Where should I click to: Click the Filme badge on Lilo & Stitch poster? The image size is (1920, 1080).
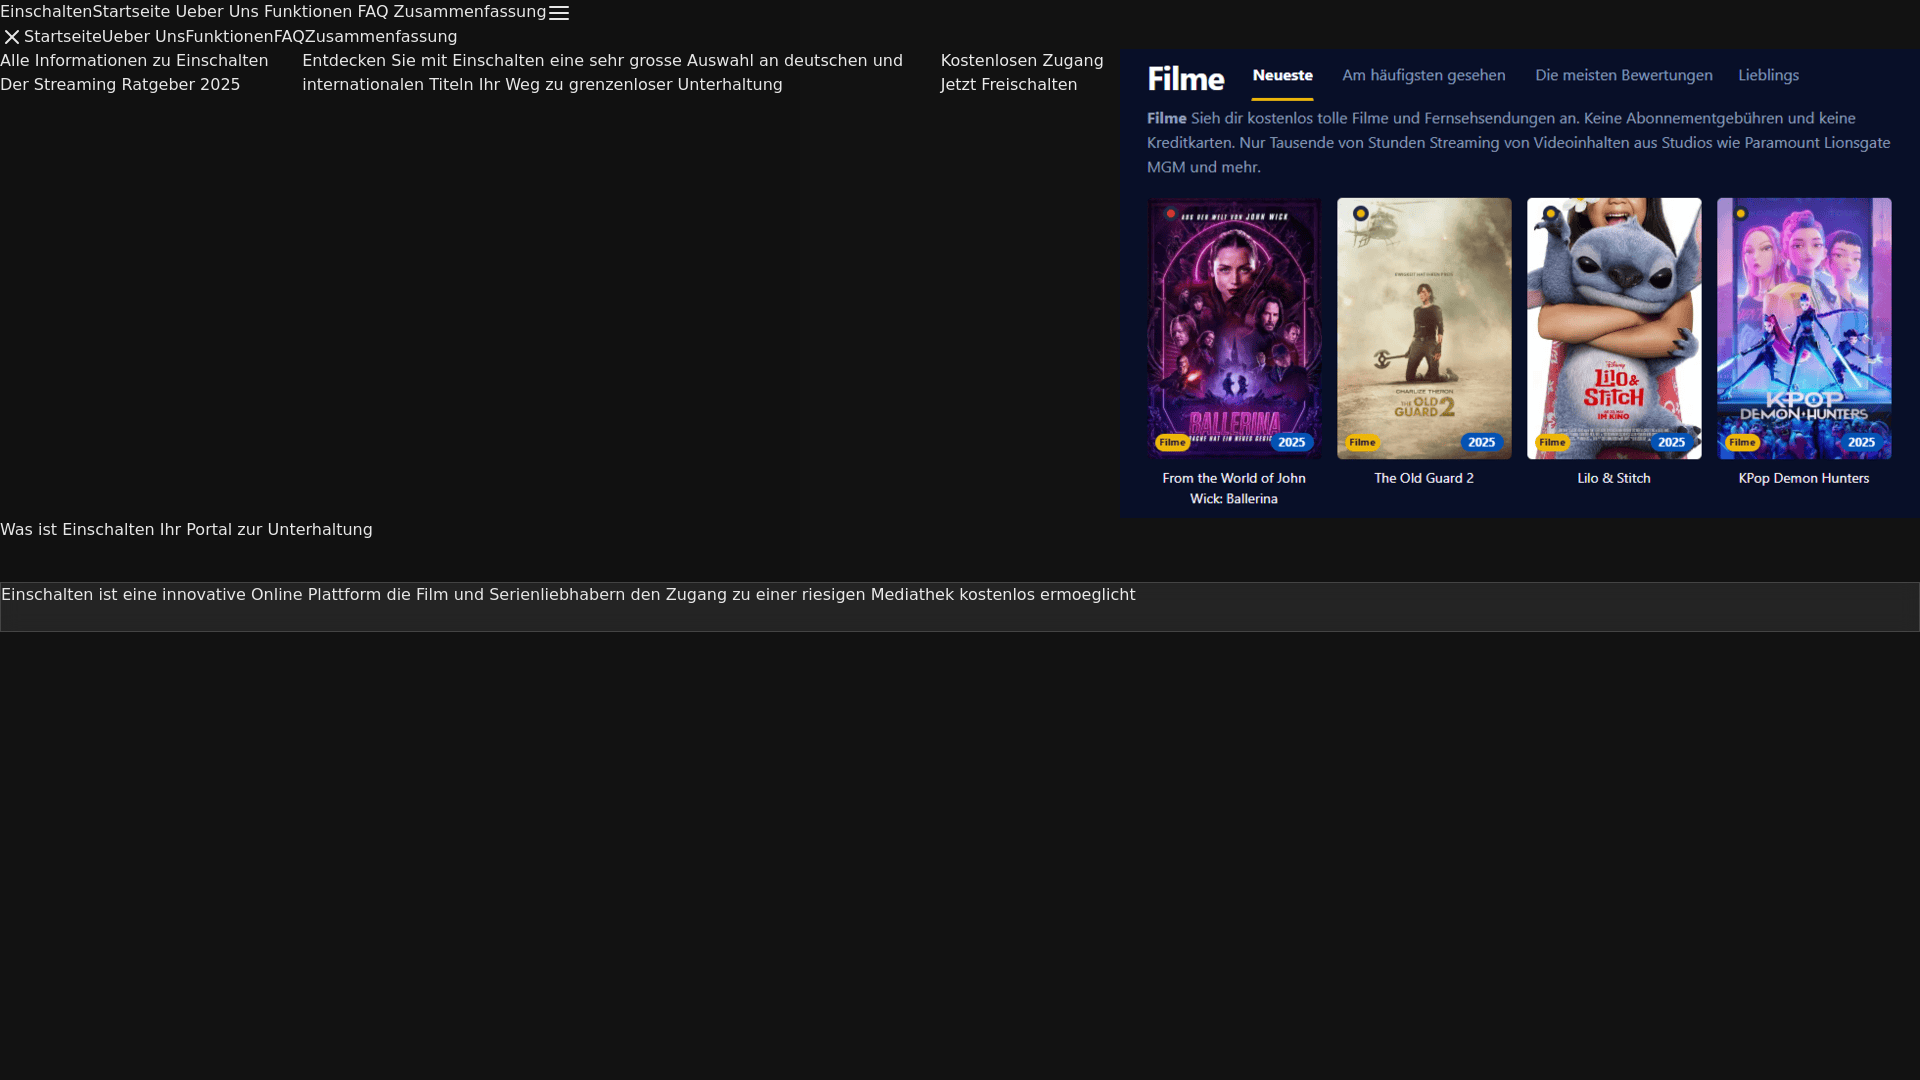(x=1552, y=442)
